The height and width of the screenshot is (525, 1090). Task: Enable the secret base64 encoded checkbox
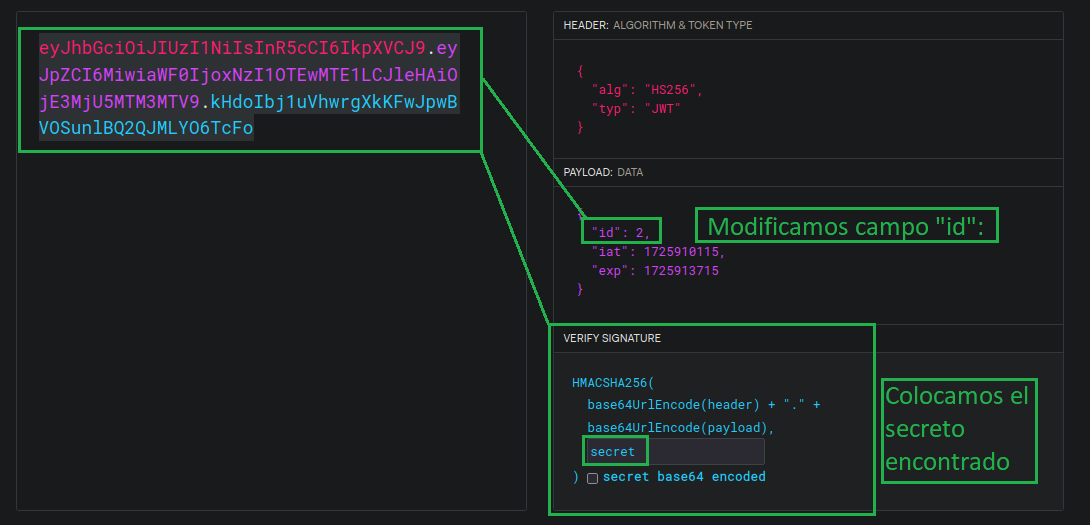pos(592,478)
